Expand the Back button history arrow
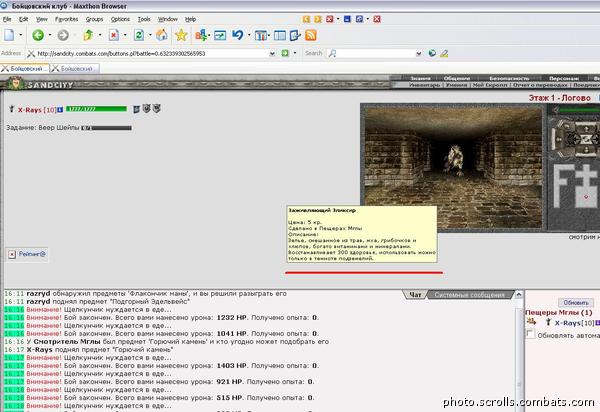Image resolution: width=600 pixels, height=412 pixels. point(50,35)
